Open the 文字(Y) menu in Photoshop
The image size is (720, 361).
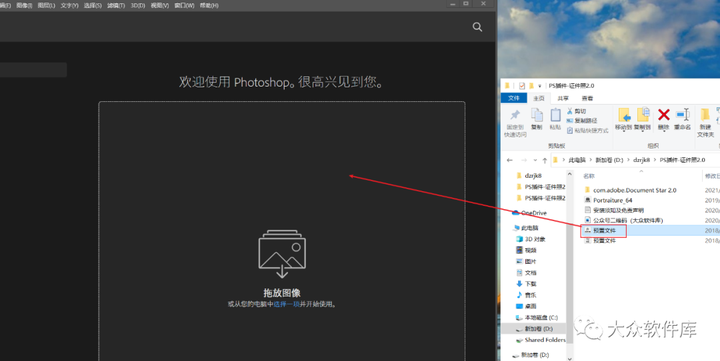[x=69, y=6]
